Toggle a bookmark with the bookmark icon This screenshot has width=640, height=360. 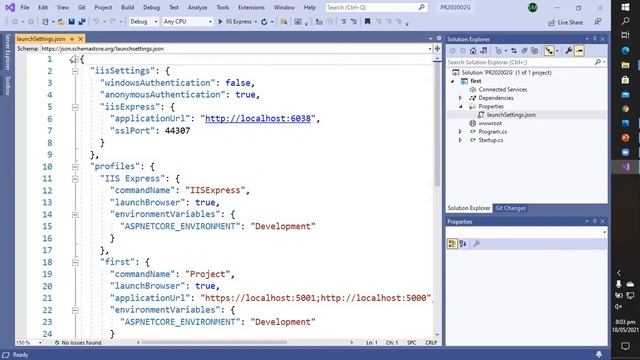[367, 22]
